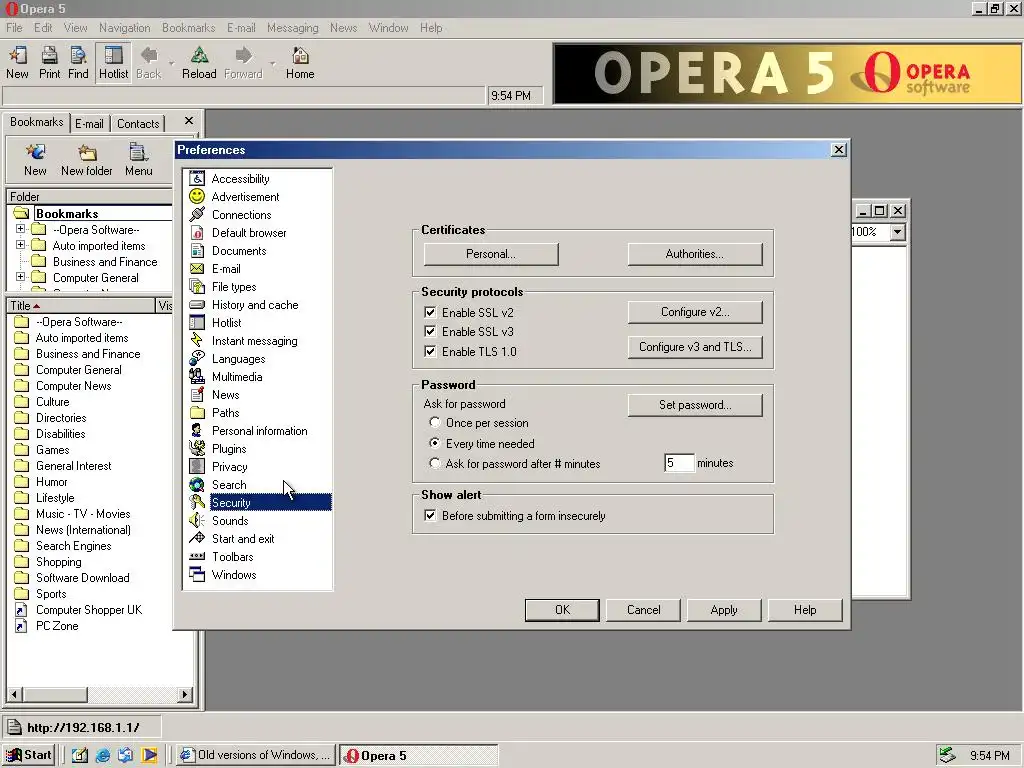This screenshot has width=1024, height=768.
Task: Select Languages preferences category
Action: tap(238, 359)
